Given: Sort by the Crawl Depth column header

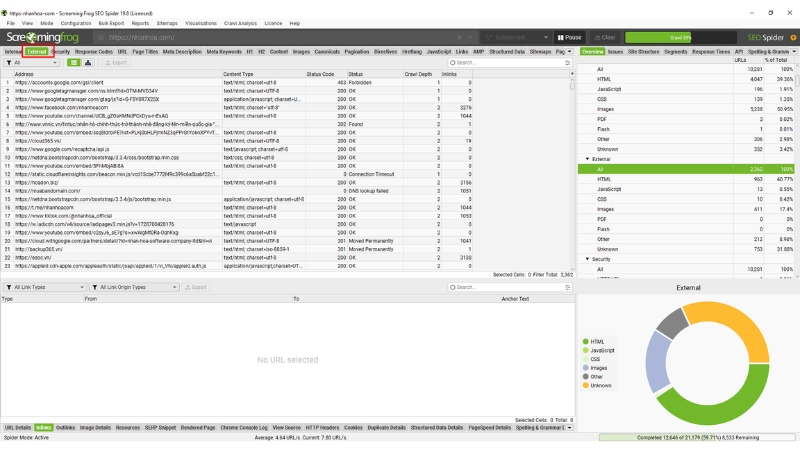Looking at the screenshot, I should coord(422,74).
